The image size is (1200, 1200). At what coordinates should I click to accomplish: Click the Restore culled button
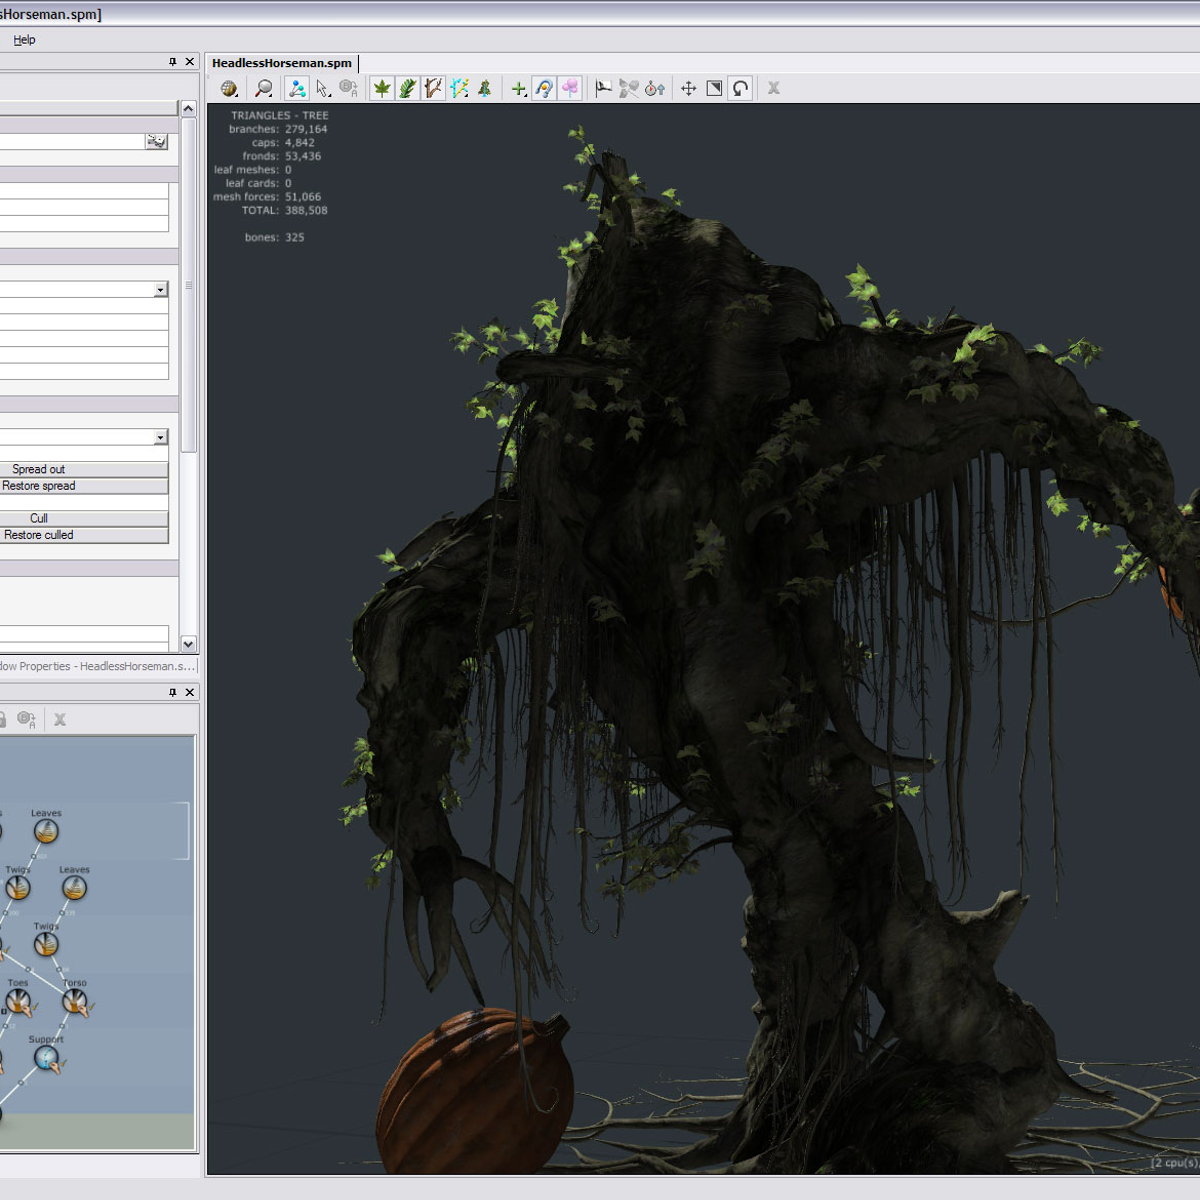(x=84, y=535)
